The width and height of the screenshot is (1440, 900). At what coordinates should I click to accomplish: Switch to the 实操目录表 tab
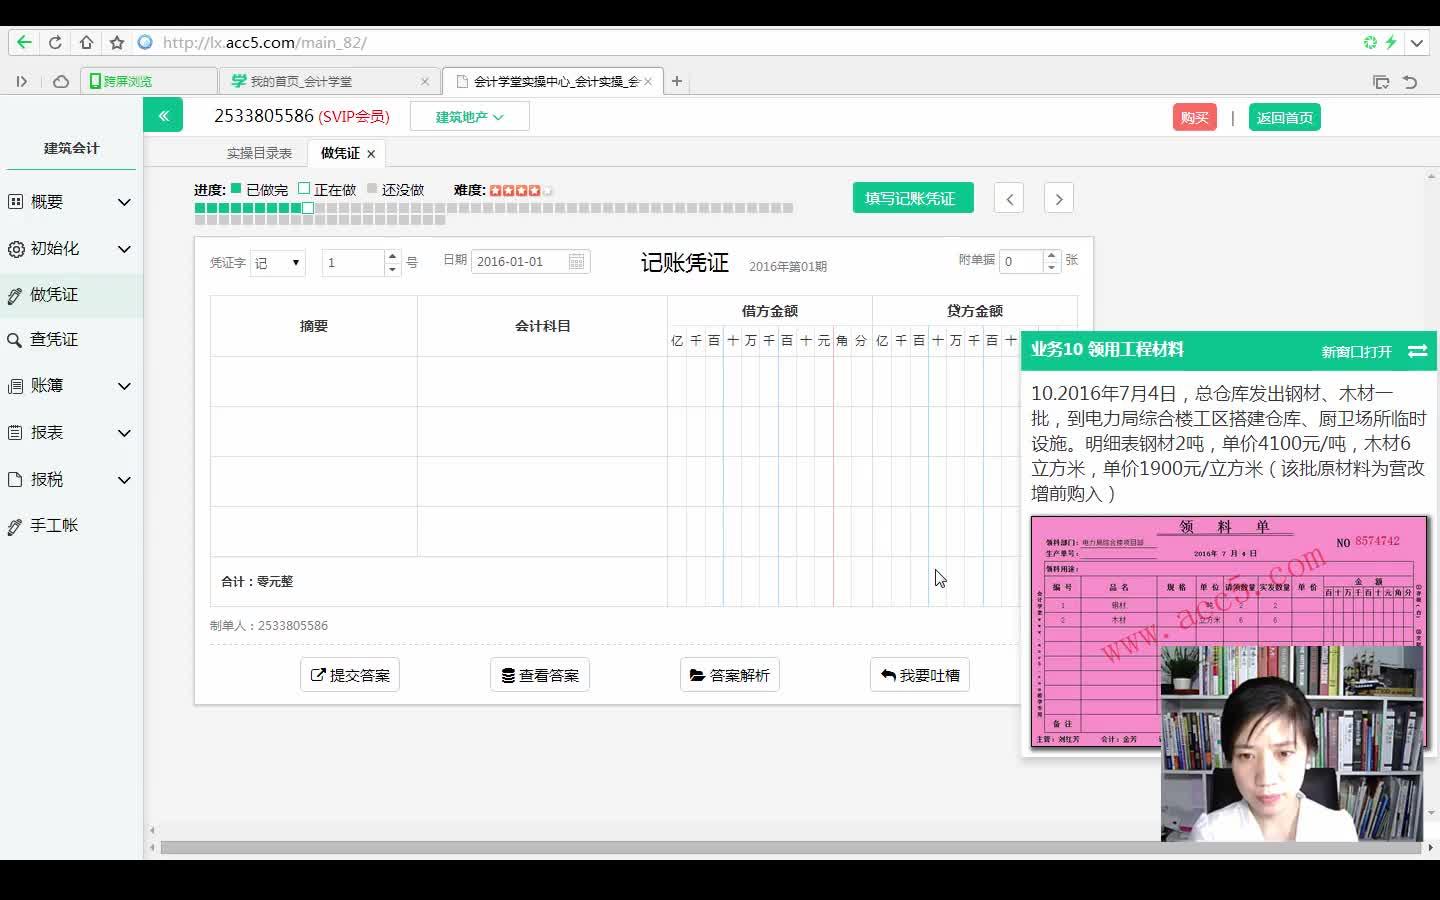pos(260,152)
